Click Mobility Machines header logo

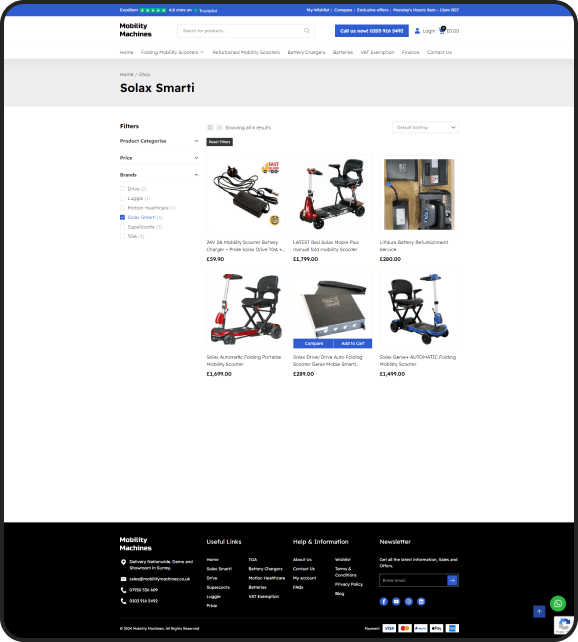point(135,30)
